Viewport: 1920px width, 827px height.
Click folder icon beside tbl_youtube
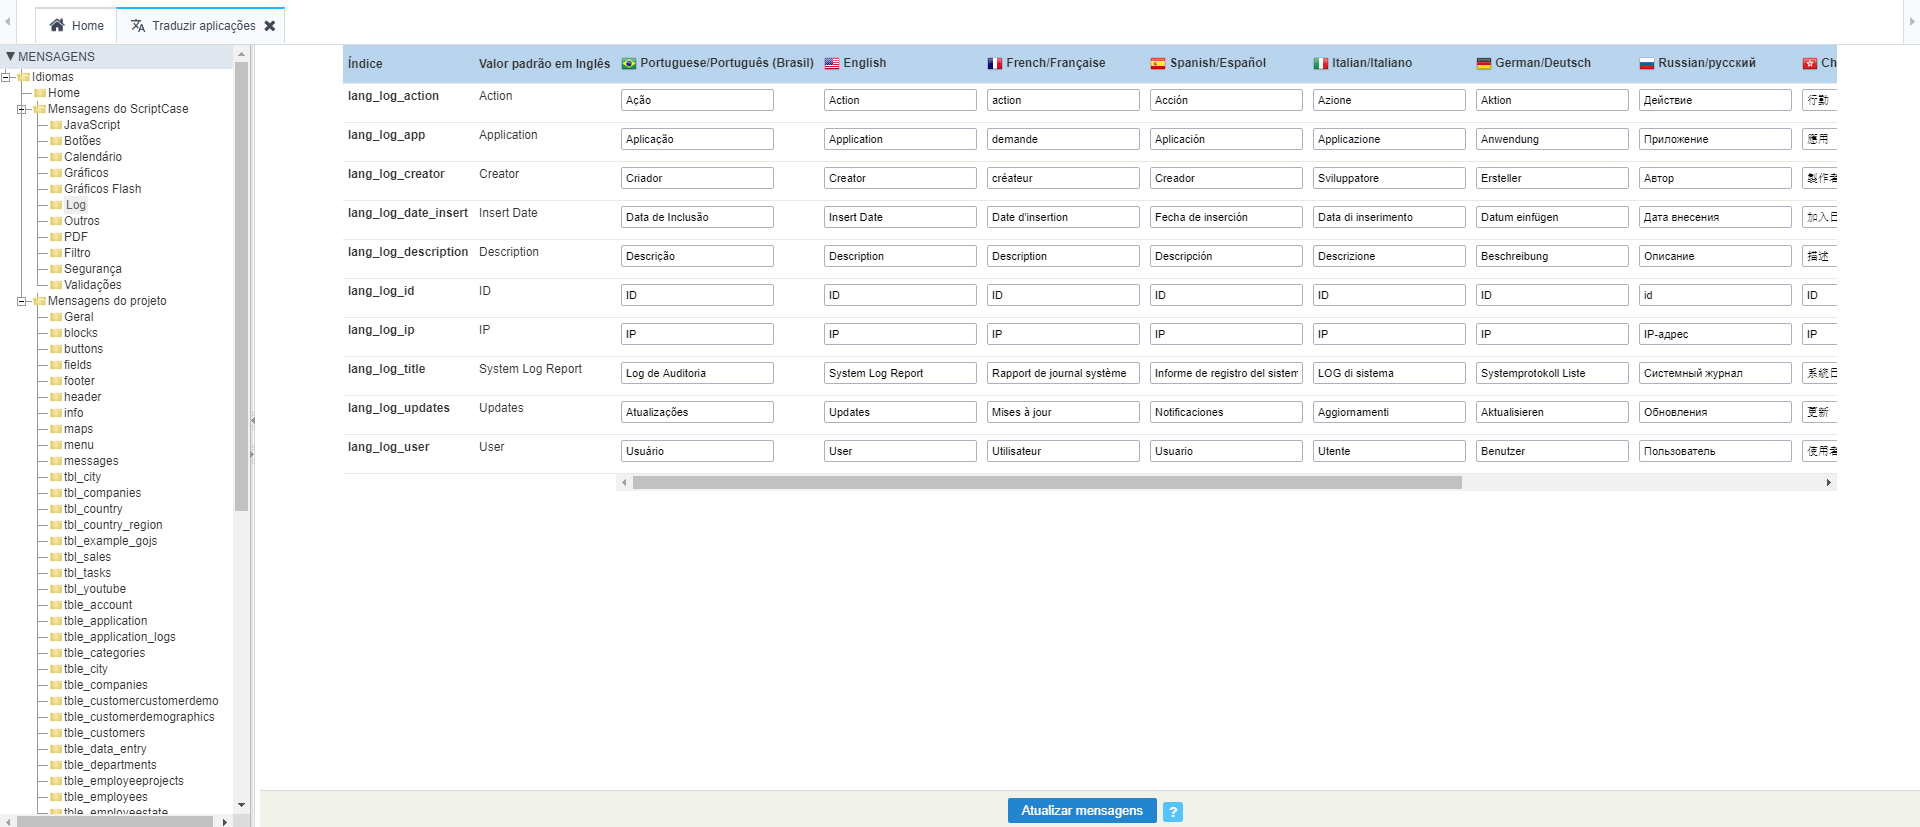[56, 589]
